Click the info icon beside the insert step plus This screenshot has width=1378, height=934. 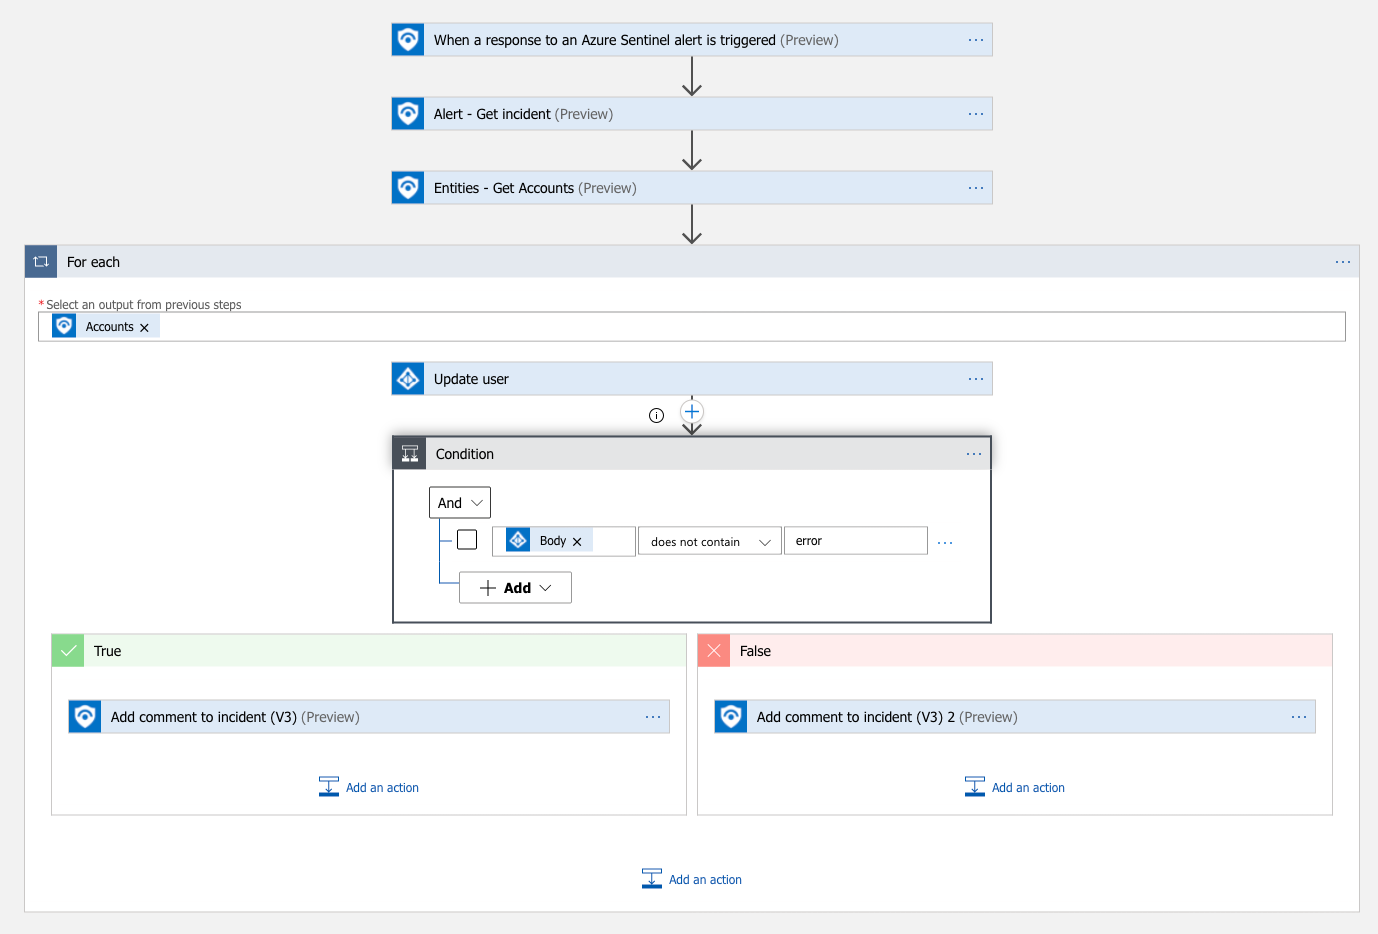tap(656, 416)
